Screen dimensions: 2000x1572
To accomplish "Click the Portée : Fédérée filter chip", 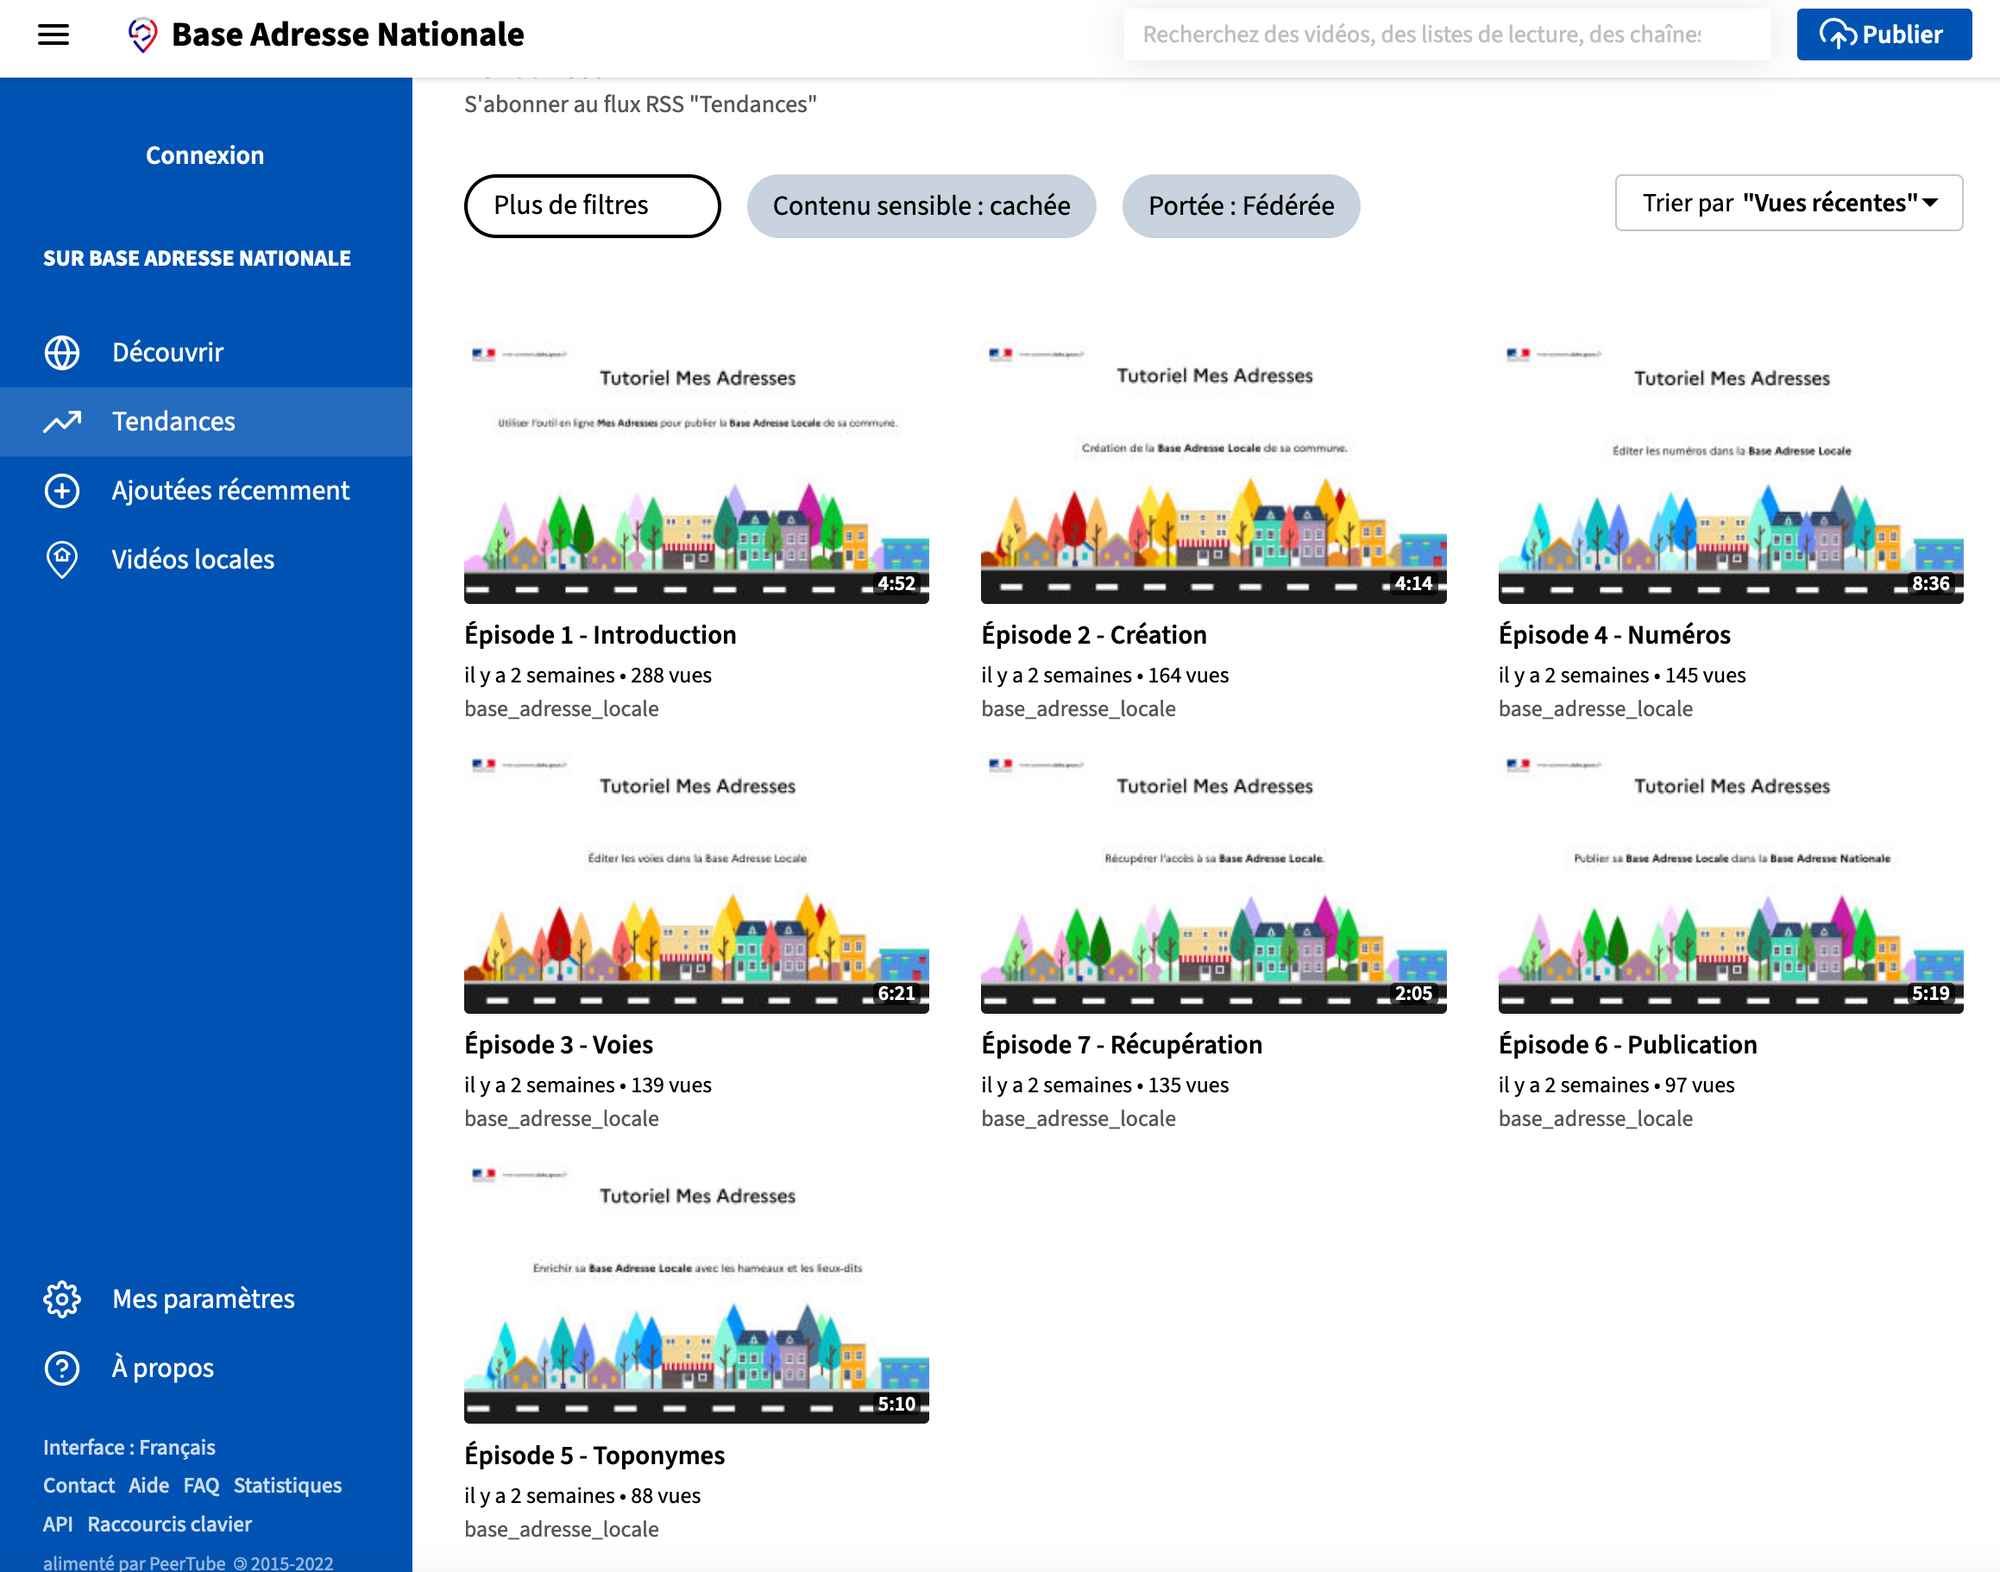I will coord(1241,206).
